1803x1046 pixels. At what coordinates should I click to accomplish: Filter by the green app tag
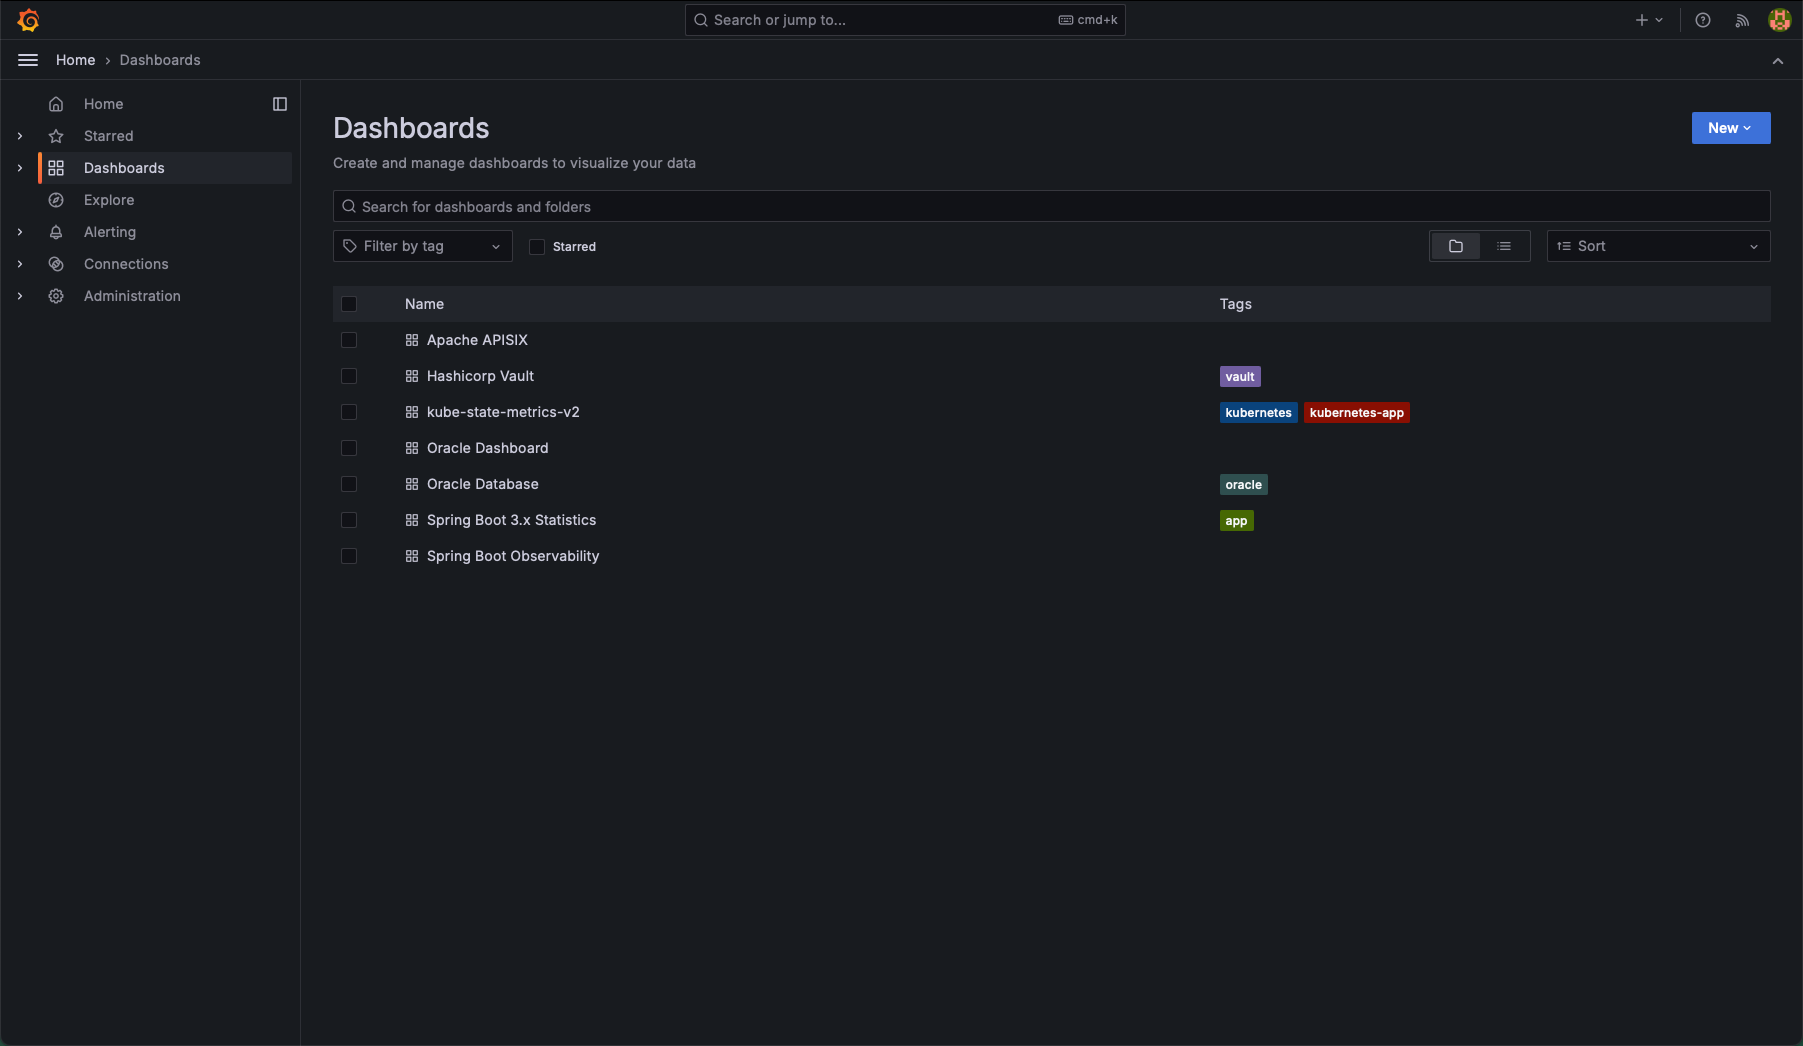pyautogui.click(x=1236, y=521)
